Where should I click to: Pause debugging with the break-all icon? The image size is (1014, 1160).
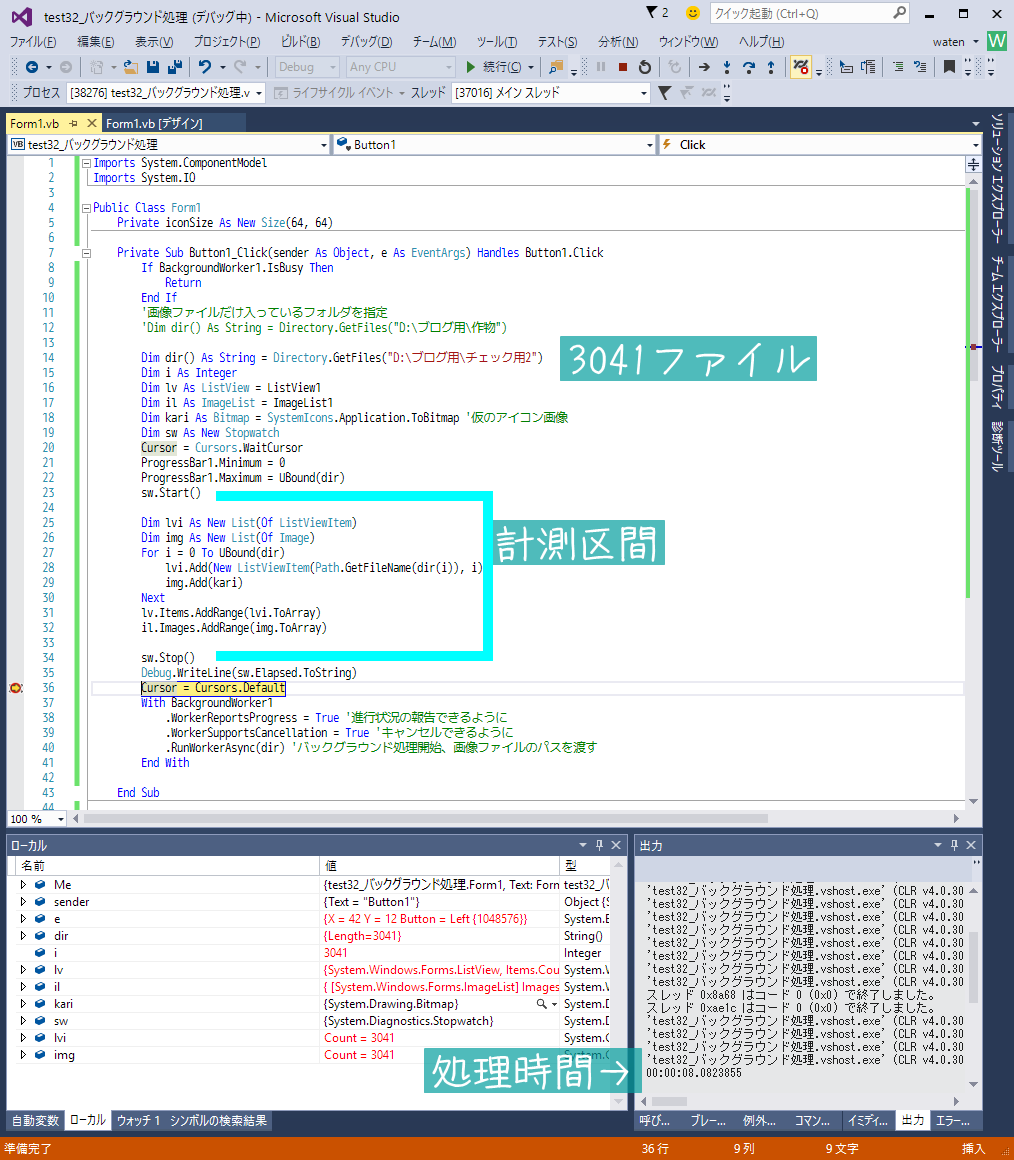tap(601, 67)
